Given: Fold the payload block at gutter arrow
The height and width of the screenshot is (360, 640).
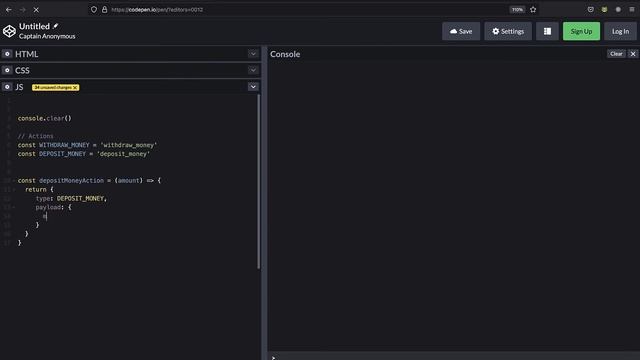Looking at the screenshot, I should [x=14, y=207].
